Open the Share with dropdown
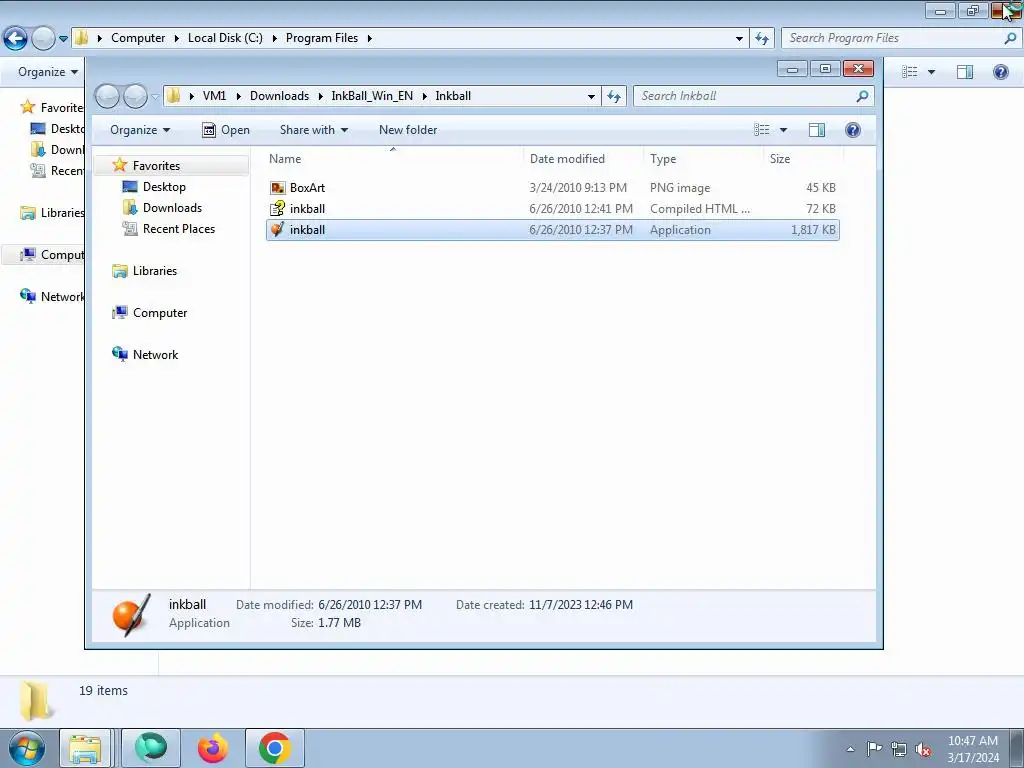The width and height of the screenshot is (1024, 768). pos(313,130)
